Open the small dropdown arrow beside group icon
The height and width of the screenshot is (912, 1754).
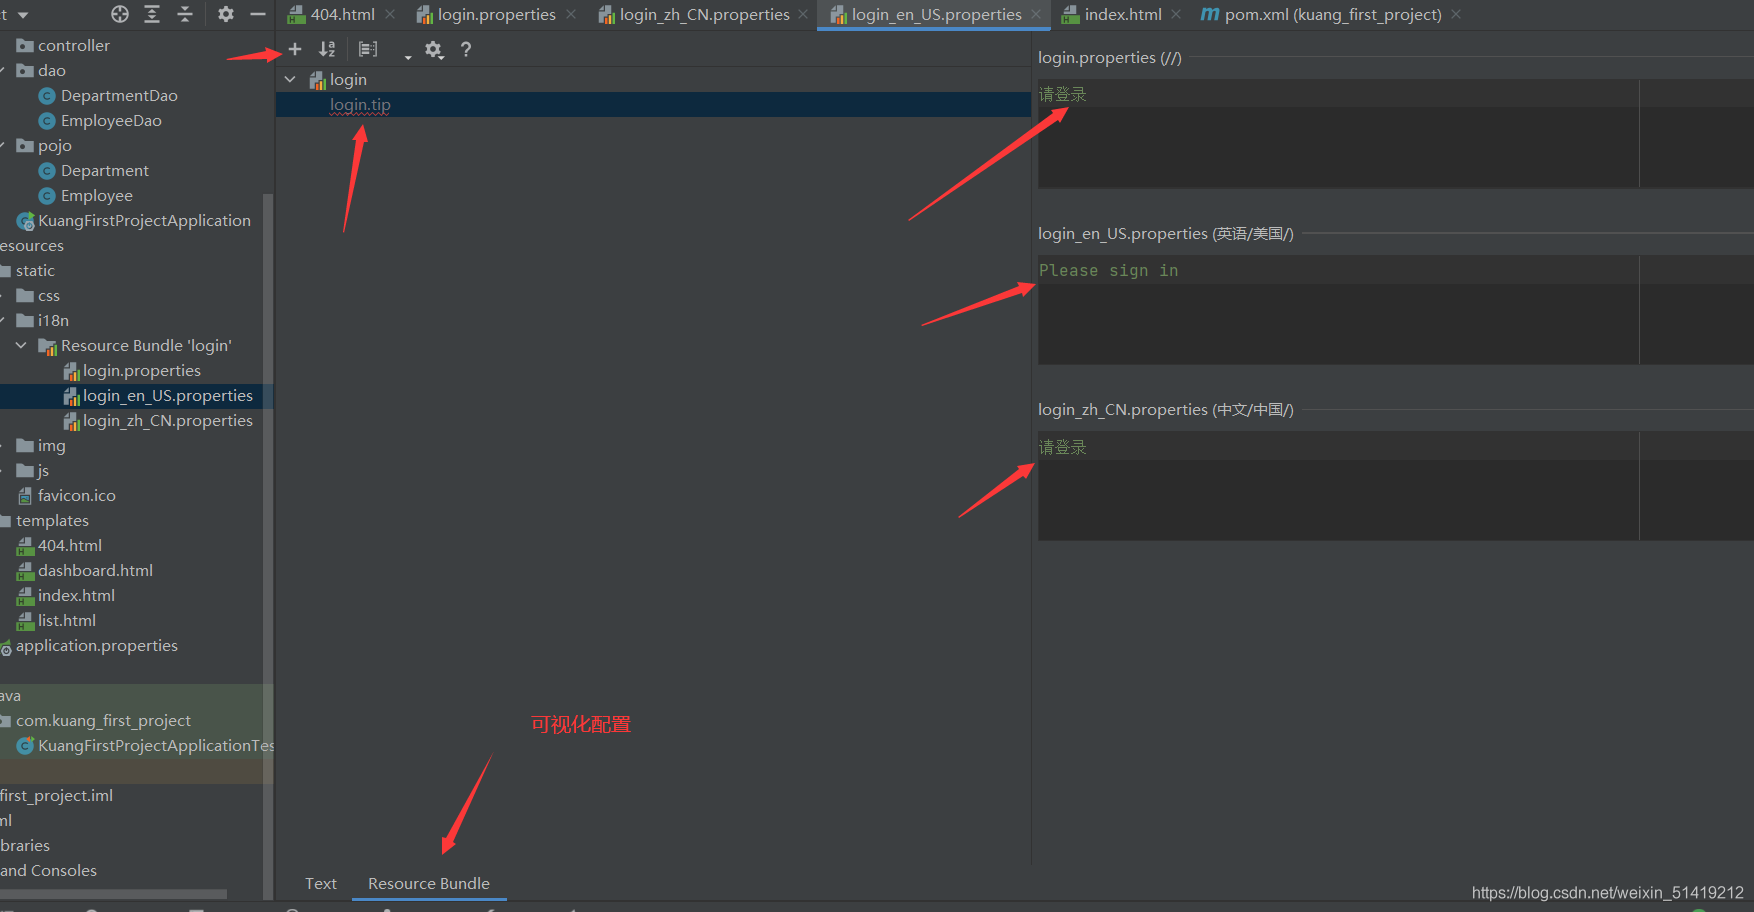[407, 56]
